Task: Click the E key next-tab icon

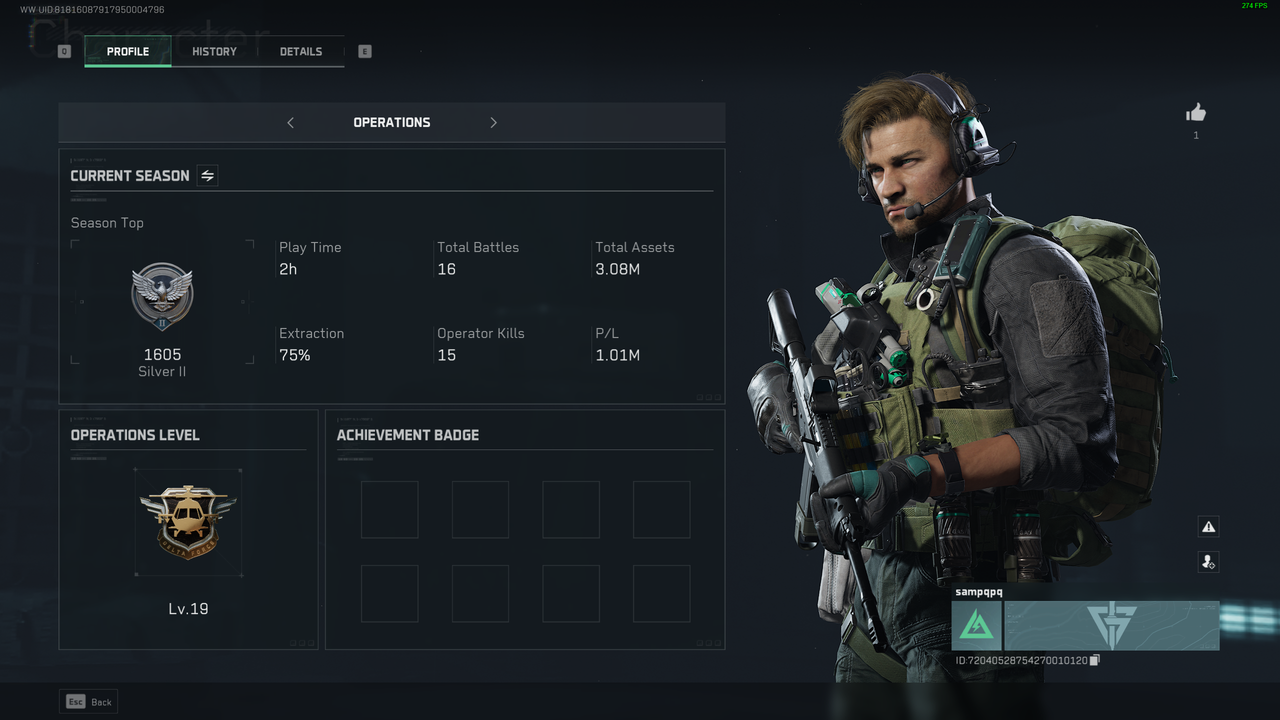Action: coord(364,51)
